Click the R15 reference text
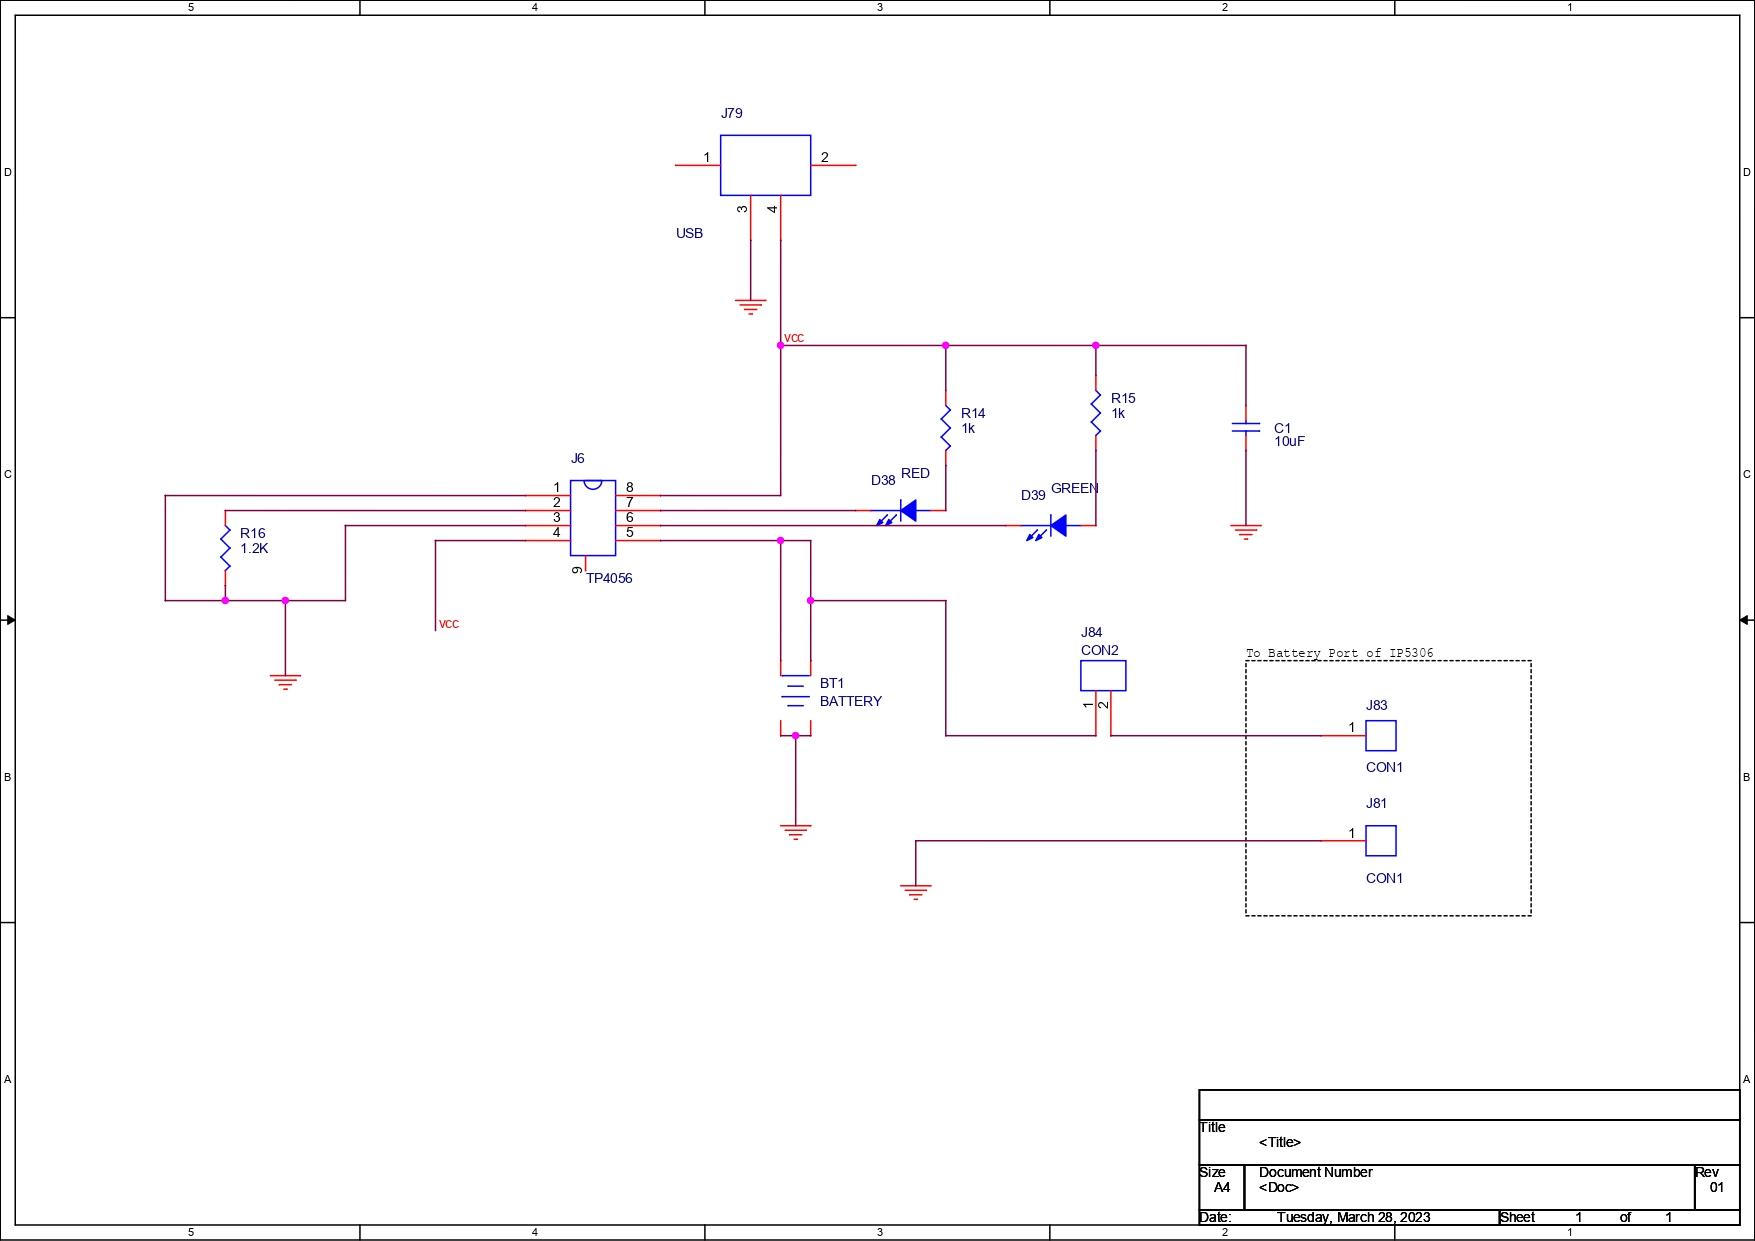The image size is (1755, 1241). (x=1123, y=398)
